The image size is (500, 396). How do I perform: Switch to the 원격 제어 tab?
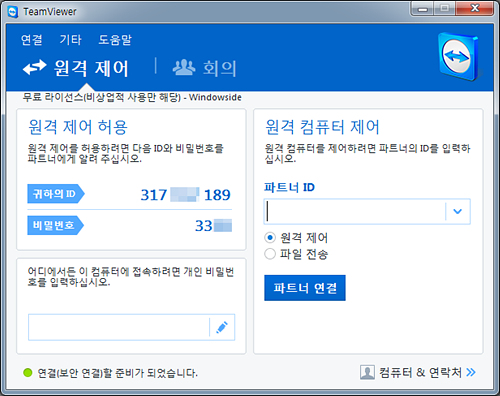click(76, 68)
